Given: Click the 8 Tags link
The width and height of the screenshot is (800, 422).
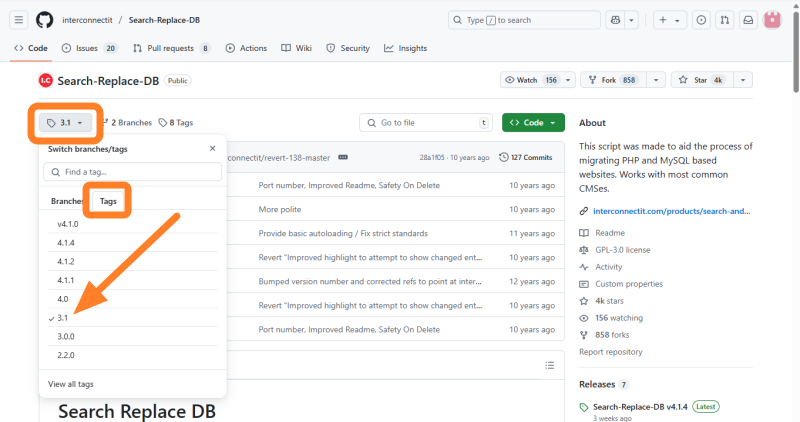Looking at the screenshot, I should click(x=176, y=122).
